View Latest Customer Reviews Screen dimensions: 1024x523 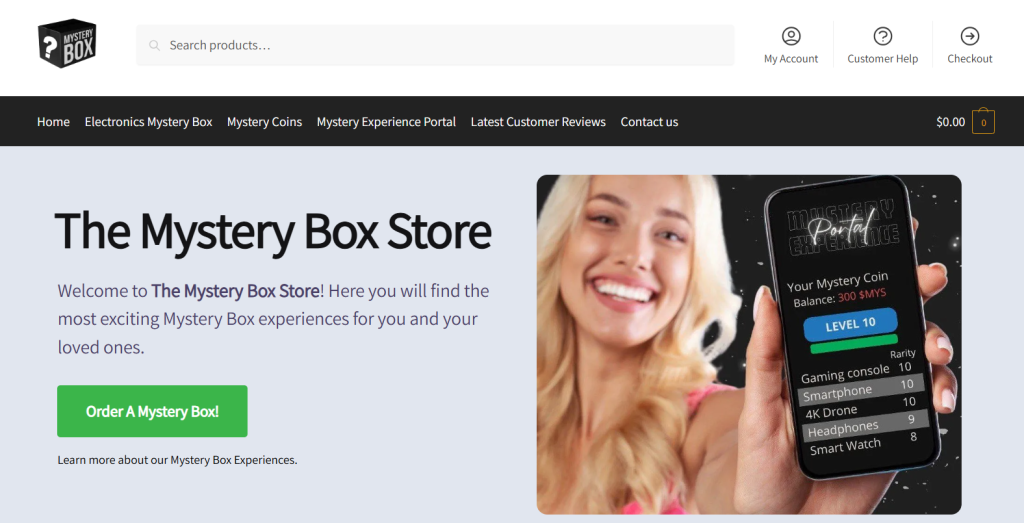[x=538, y=121]
